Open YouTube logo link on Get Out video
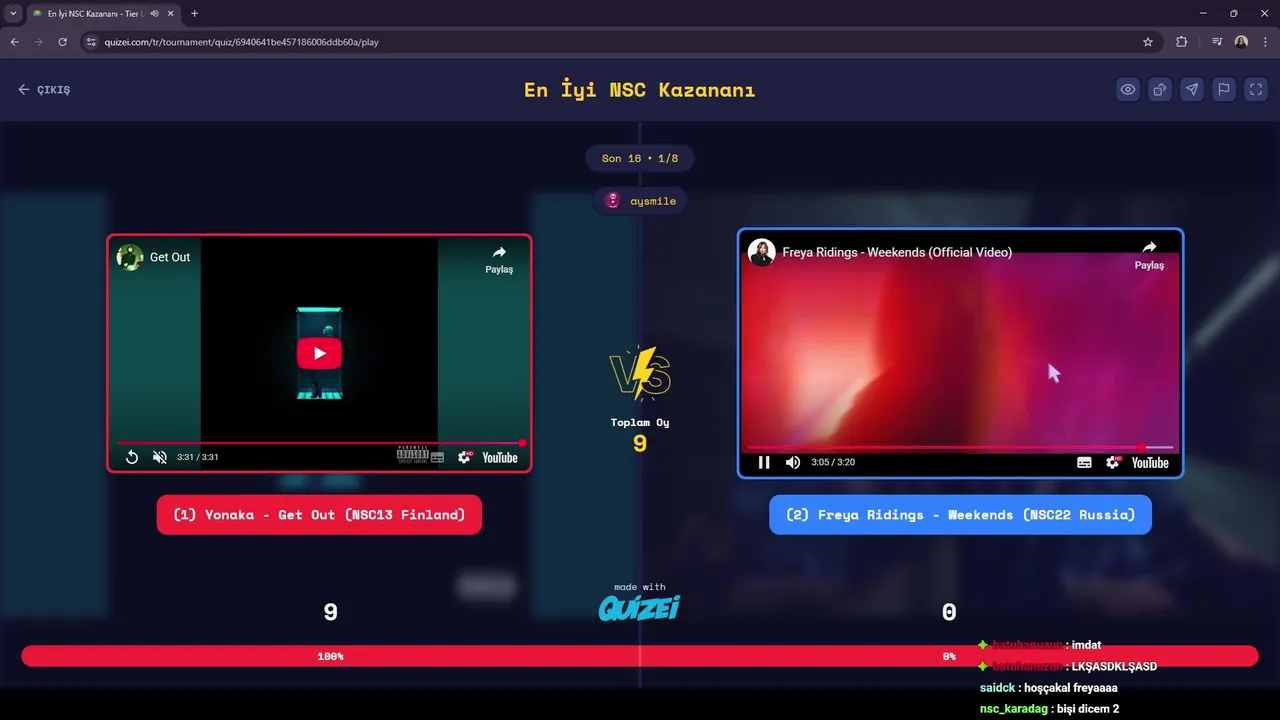1280x720 pixels. click(x=499, y=457)
